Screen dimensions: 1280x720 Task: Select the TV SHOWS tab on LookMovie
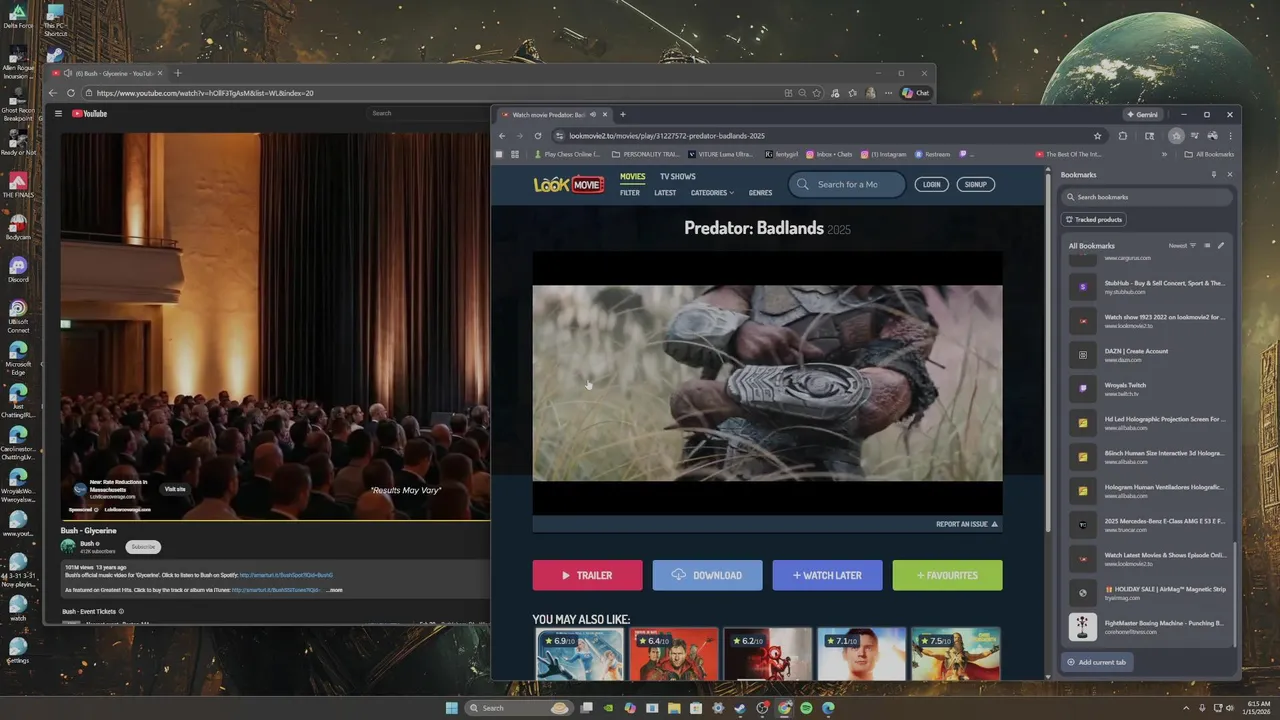677,177
